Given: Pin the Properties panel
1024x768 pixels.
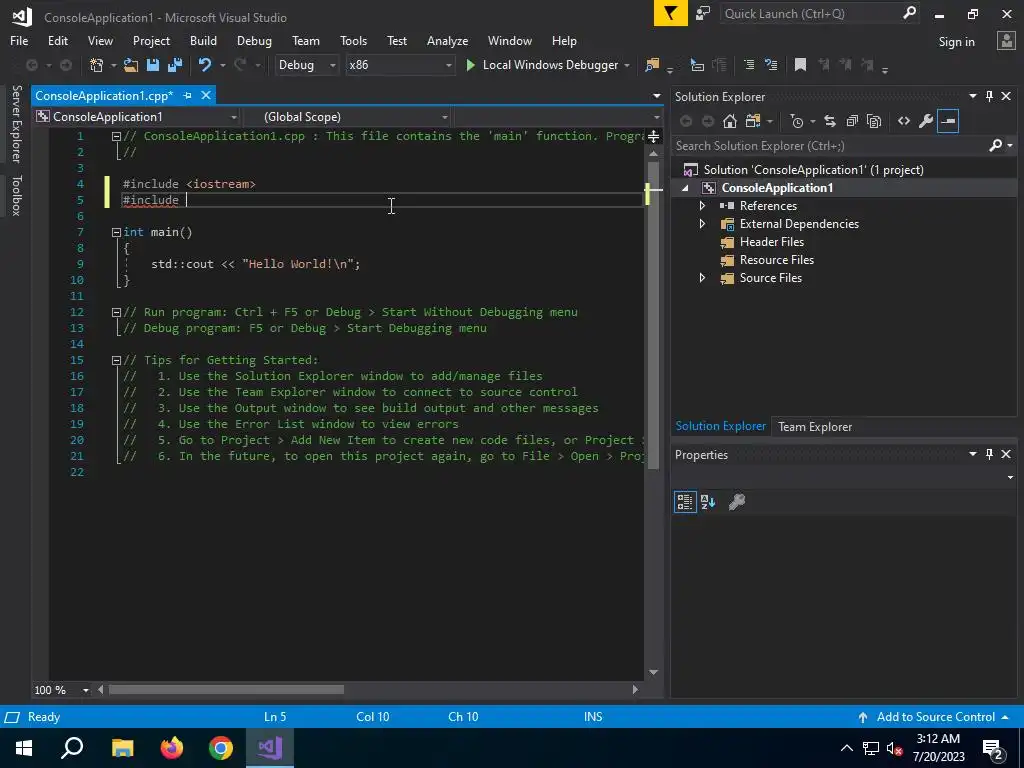Looking at the screenshot, I should [989, 454].
